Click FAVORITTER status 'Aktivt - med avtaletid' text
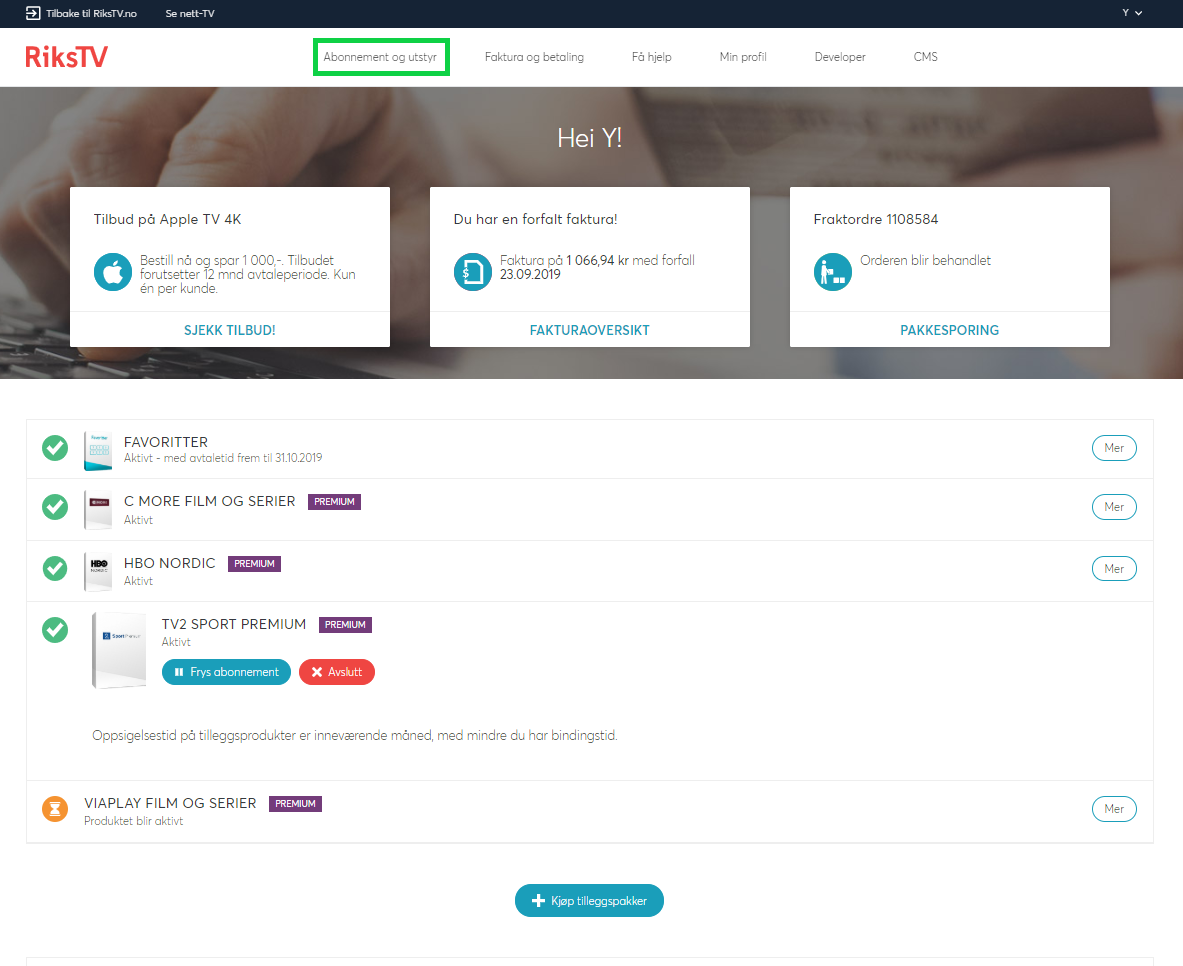 (x=223, y=458)
